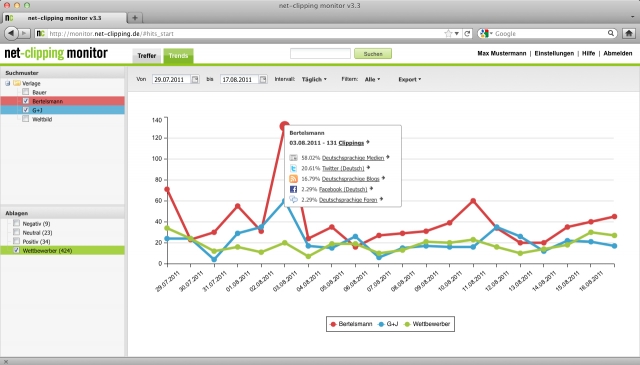Open new browser tab with plus button
The image size is (640, 365).
(x=135, y=18)
